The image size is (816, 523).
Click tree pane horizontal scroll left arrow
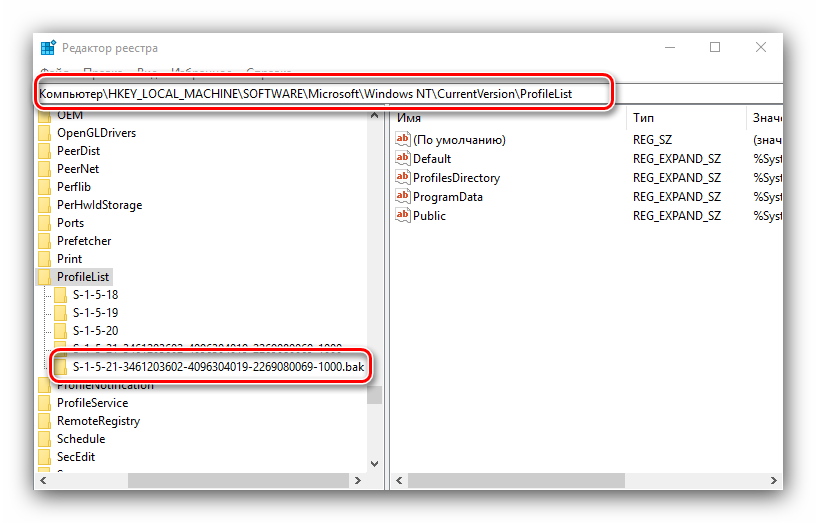[x=44, y=480]
